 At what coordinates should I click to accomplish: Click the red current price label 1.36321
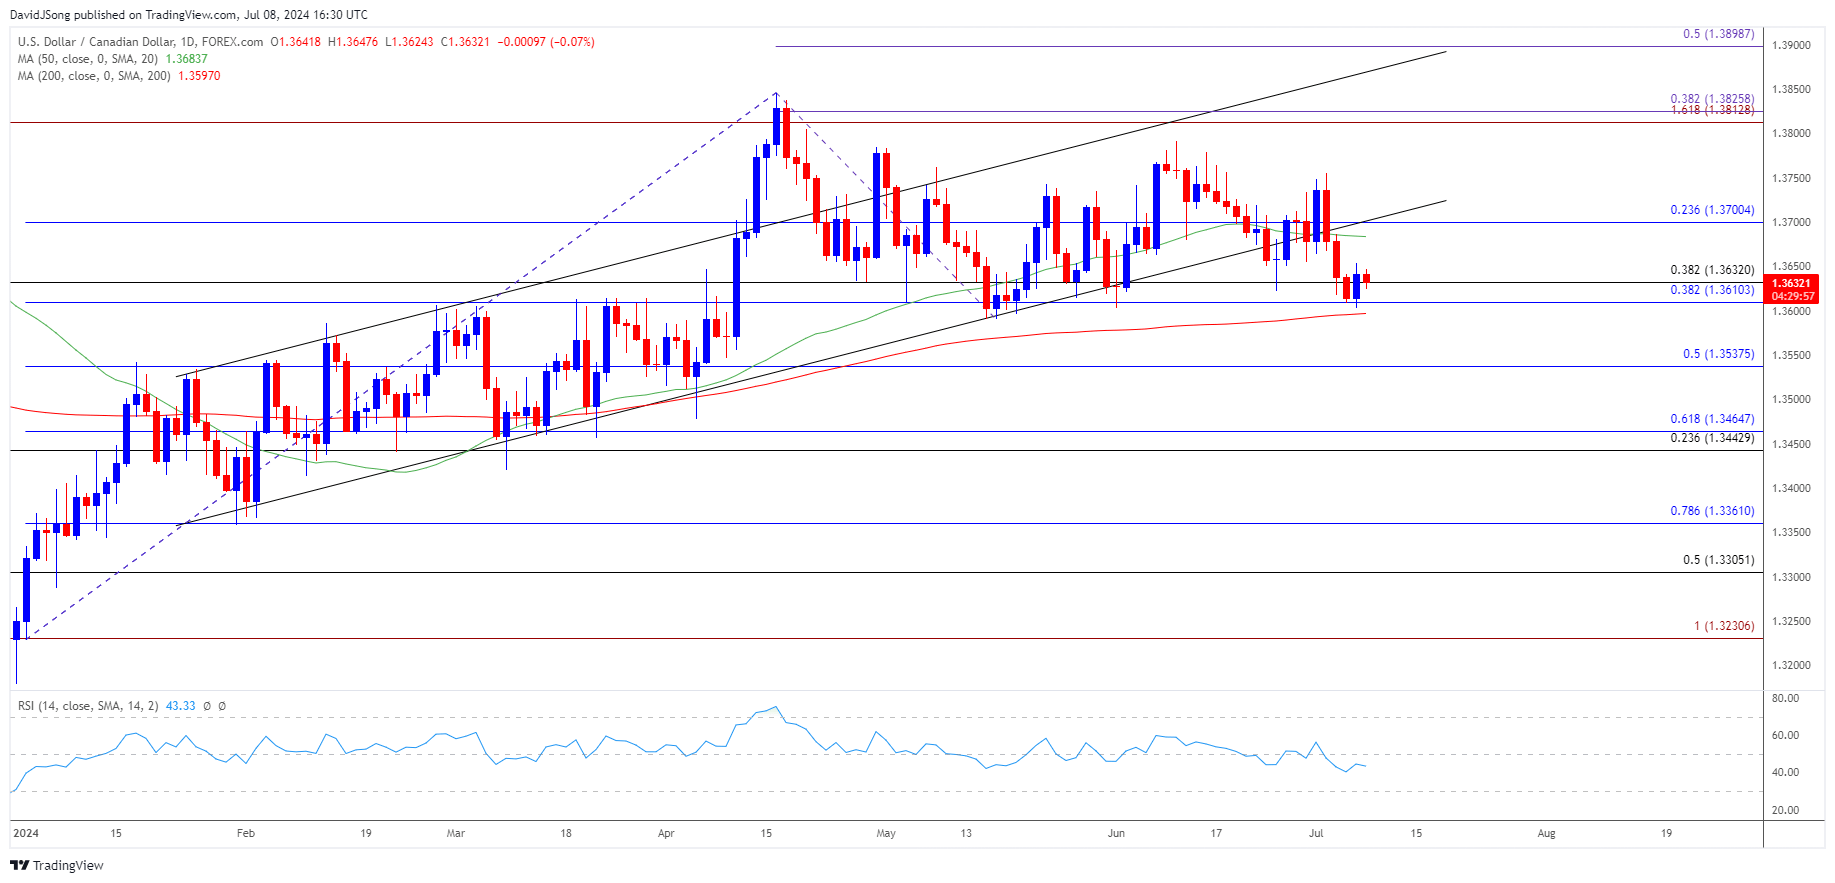tap(1792, 284)
